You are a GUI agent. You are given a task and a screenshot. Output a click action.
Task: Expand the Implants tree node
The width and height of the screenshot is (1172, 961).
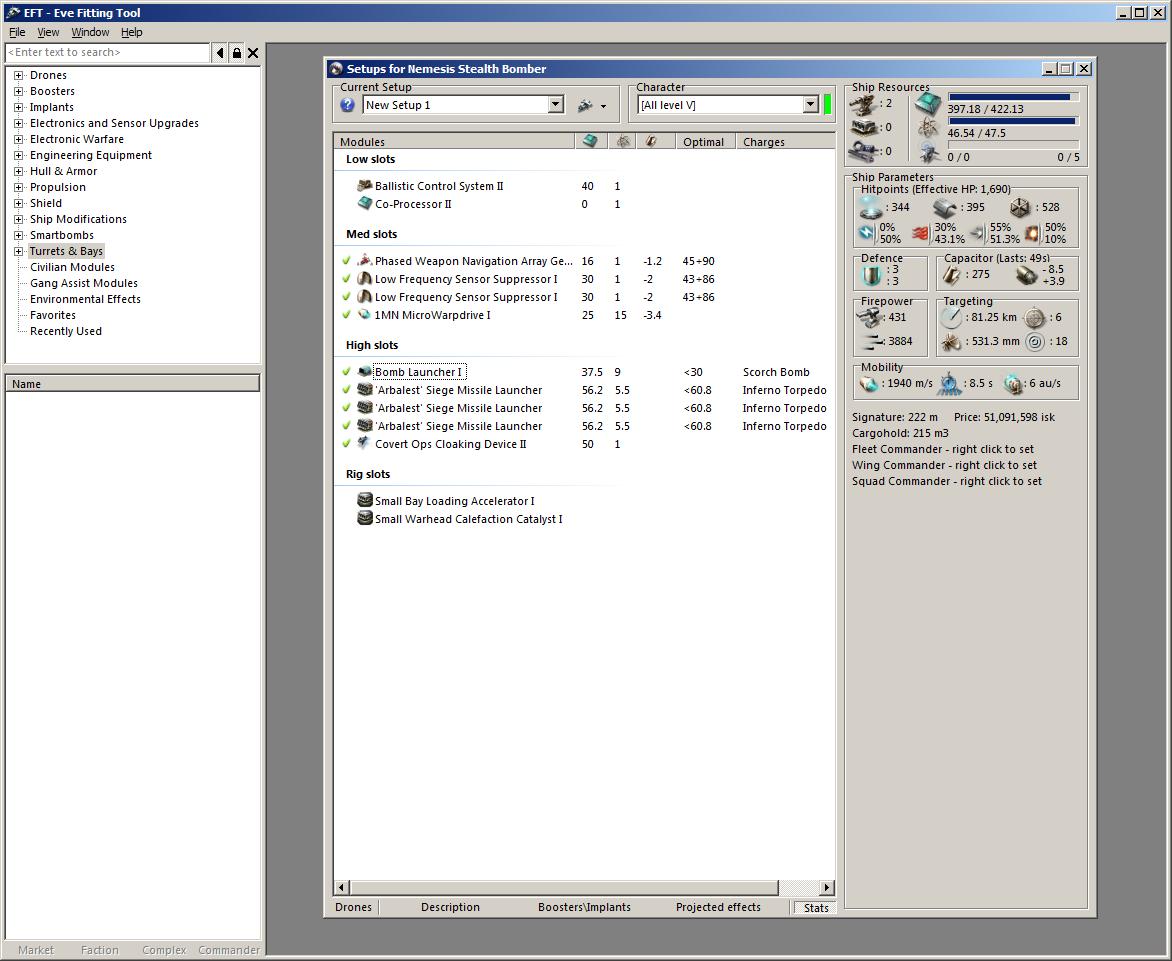(x=19, y=108)
